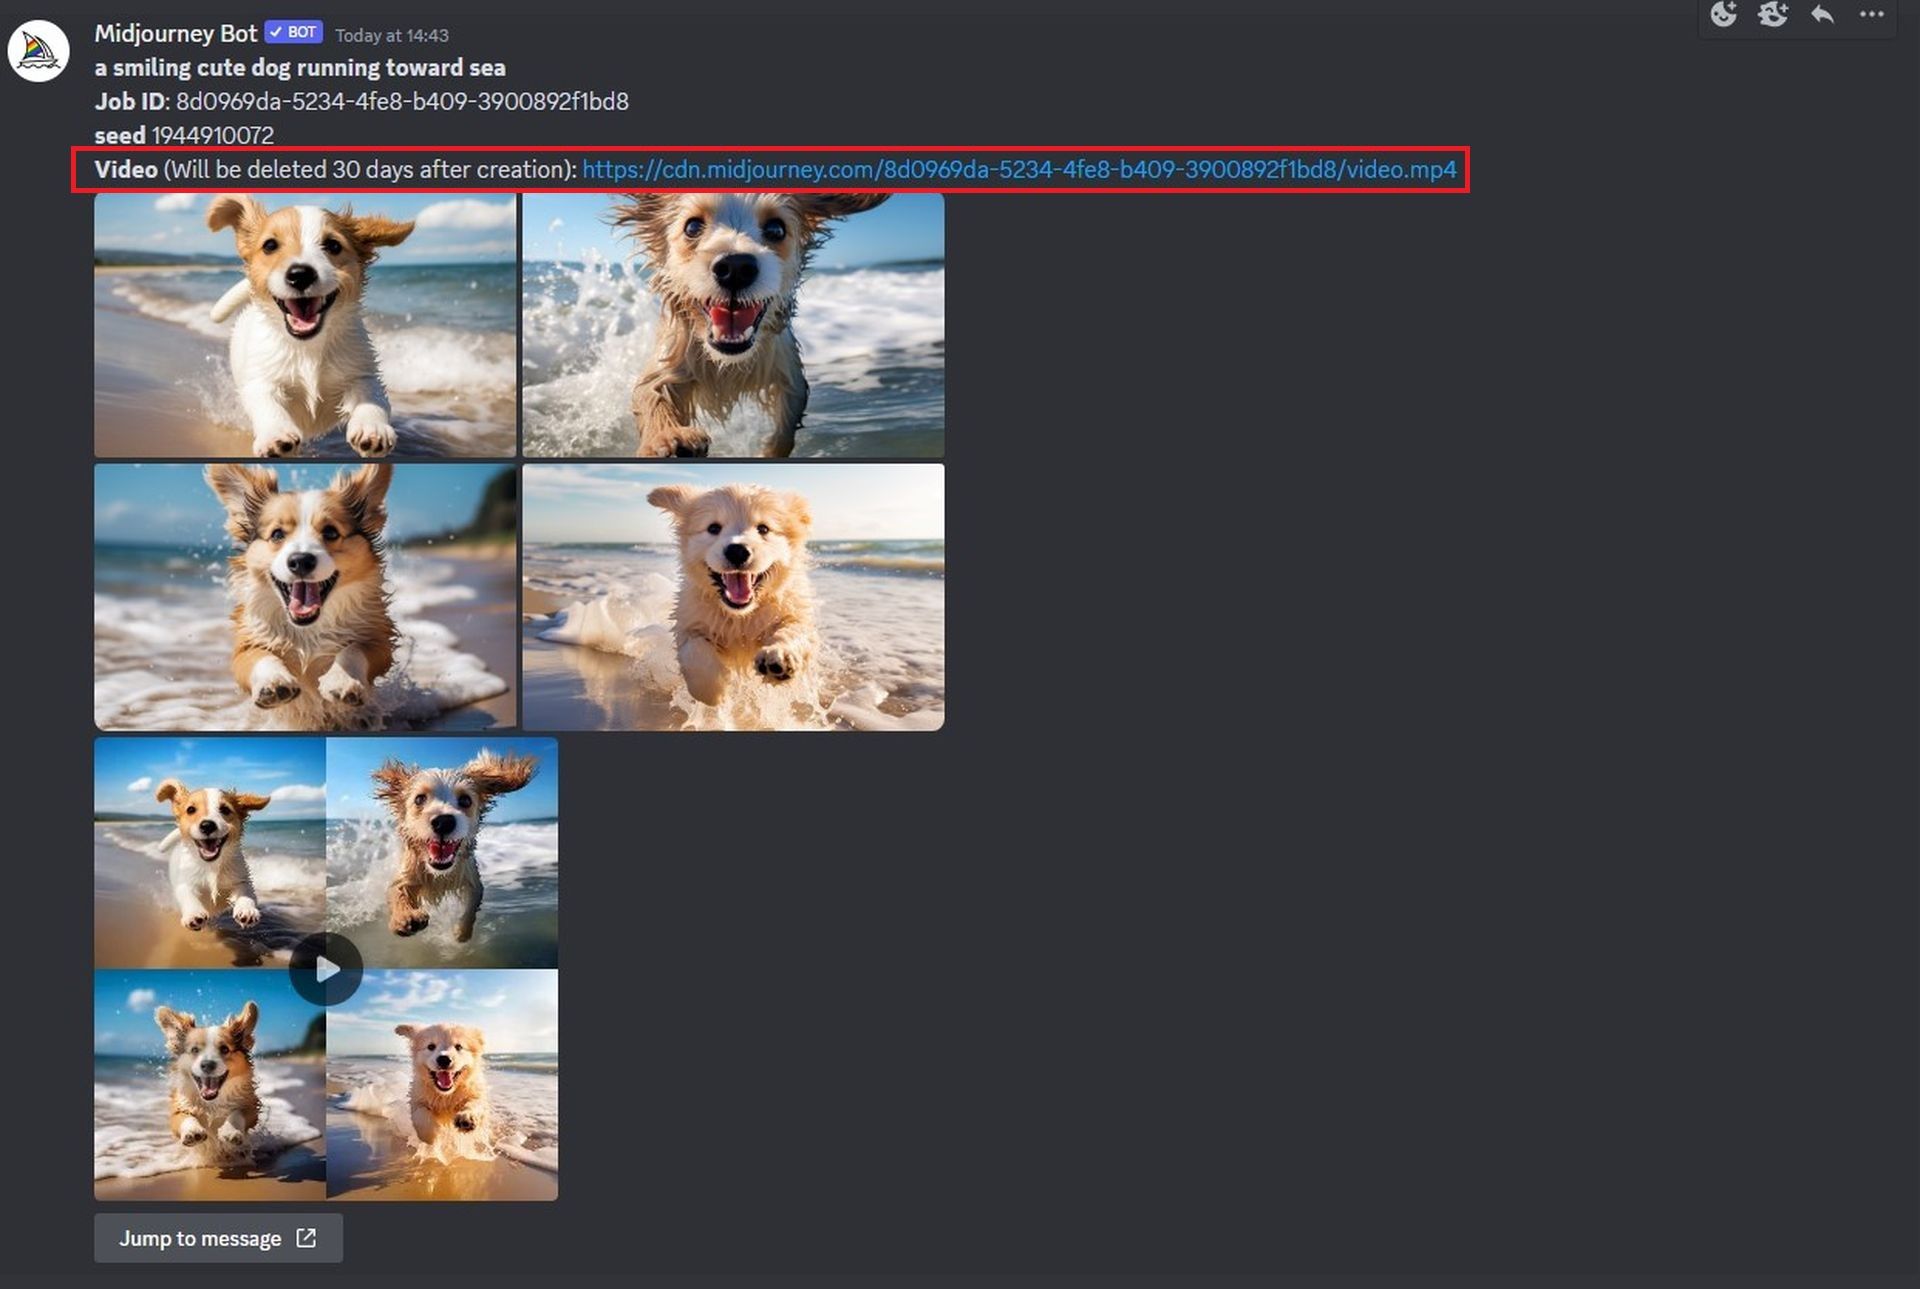Open the video MP4 link
This screenshot has width=1920, height=1289.
pos(1018,170)
